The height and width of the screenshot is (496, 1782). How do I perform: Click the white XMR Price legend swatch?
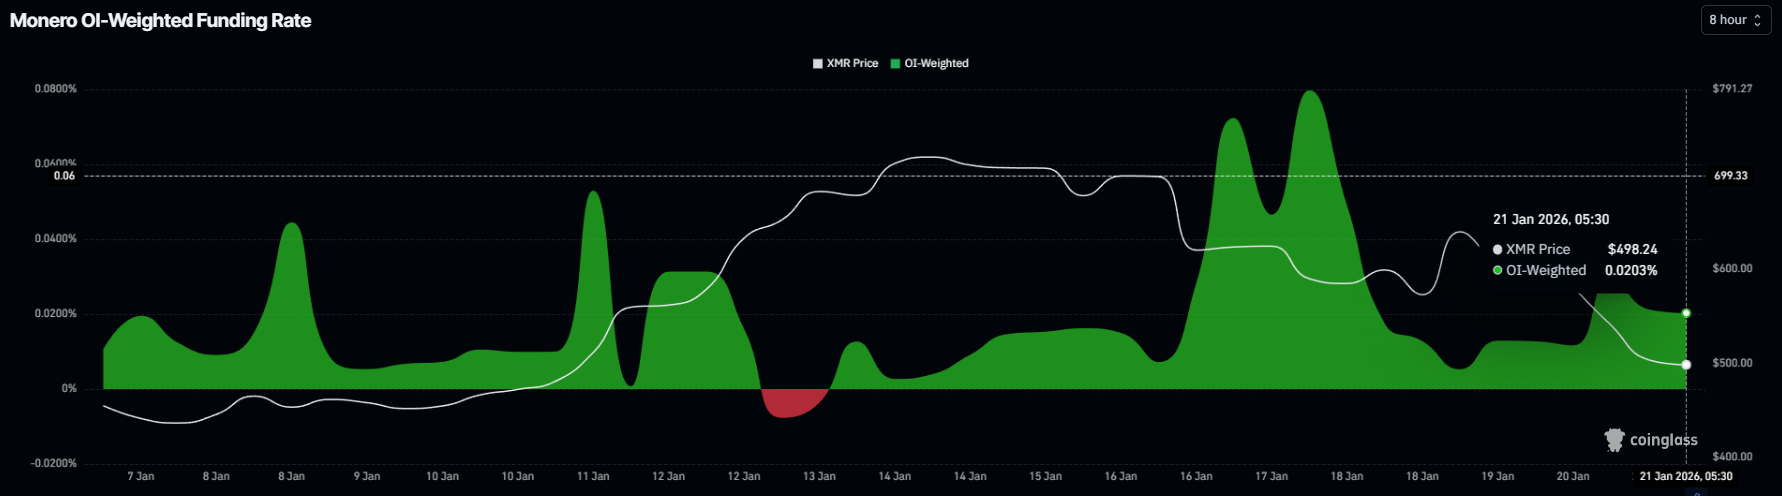click(x=818, y=64)
